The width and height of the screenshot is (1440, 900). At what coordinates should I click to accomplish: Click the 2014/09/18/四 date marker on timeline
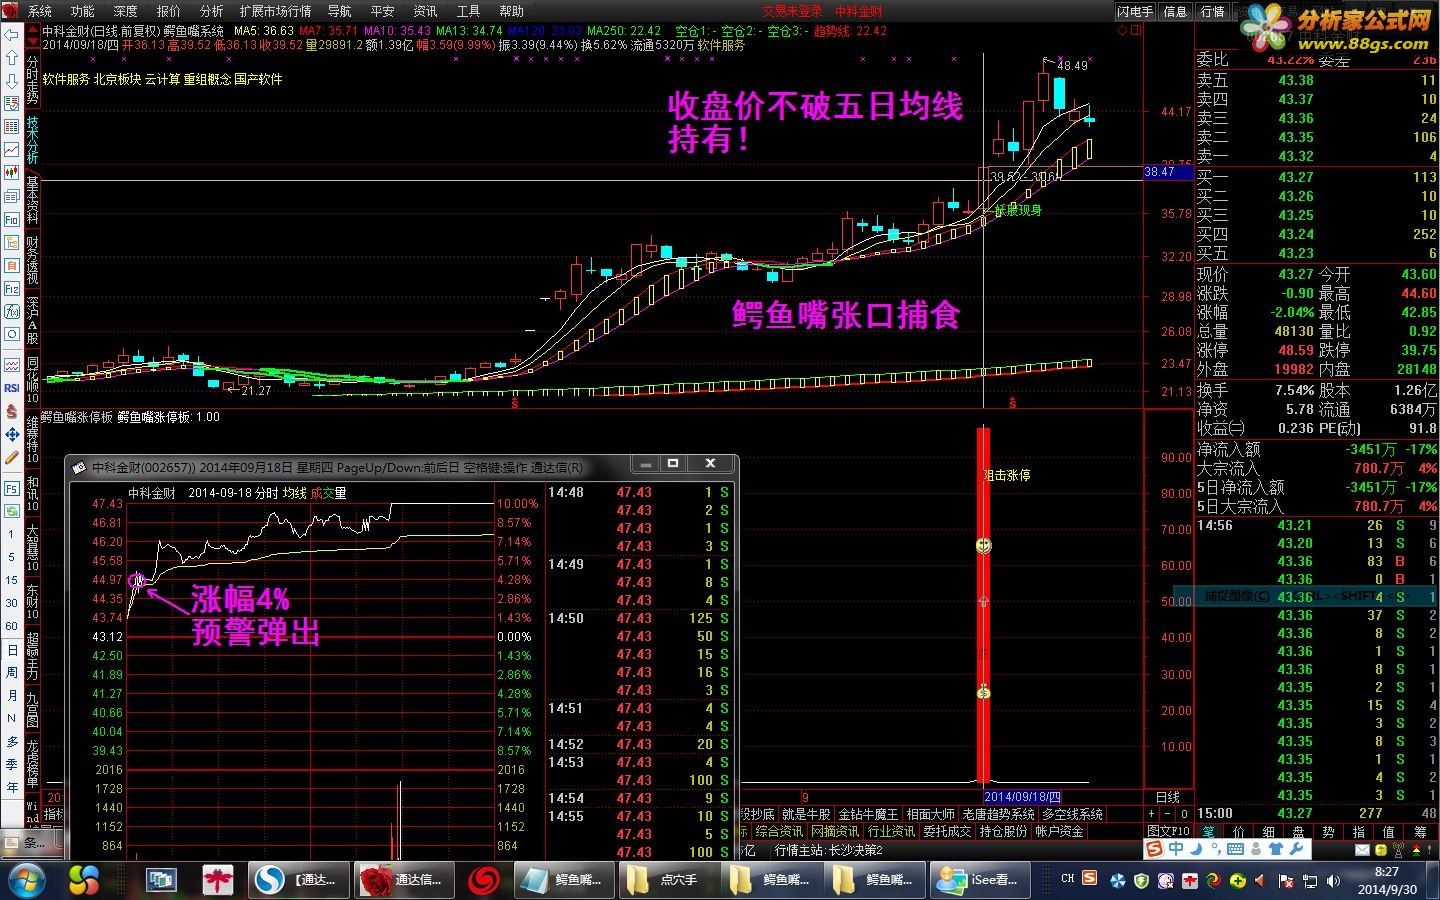[1022, 797]
